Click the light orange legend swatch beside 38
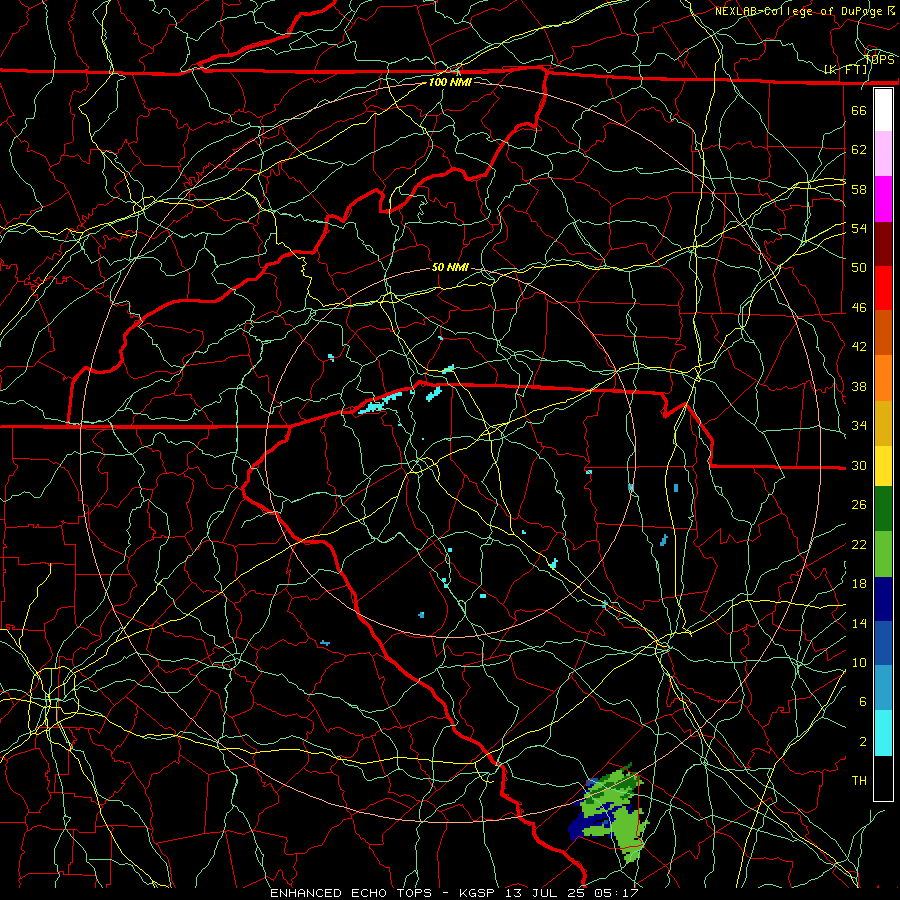 pyautogui.click(x=883, y=378)
